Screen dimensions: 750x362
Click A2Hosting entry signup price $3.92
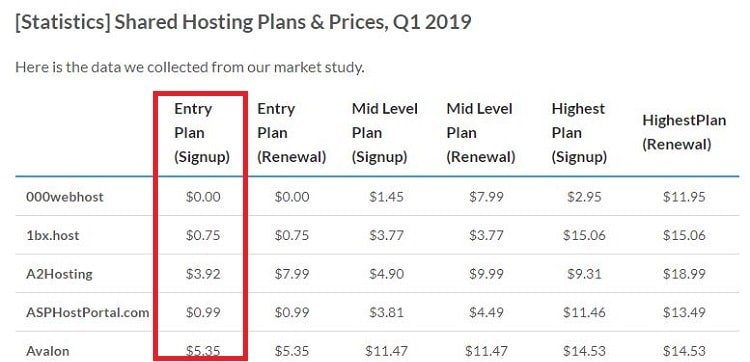[203, 274]
